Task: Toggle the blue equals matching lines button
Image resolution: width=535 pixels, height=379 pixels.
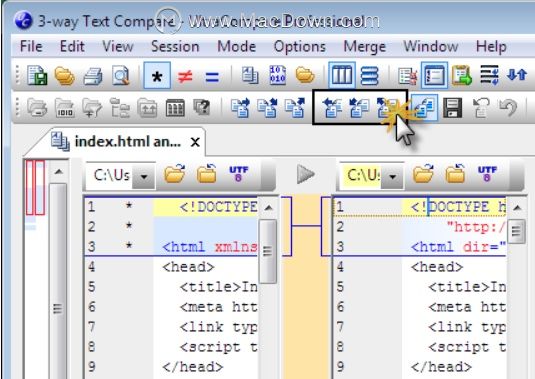Action: 212,77
